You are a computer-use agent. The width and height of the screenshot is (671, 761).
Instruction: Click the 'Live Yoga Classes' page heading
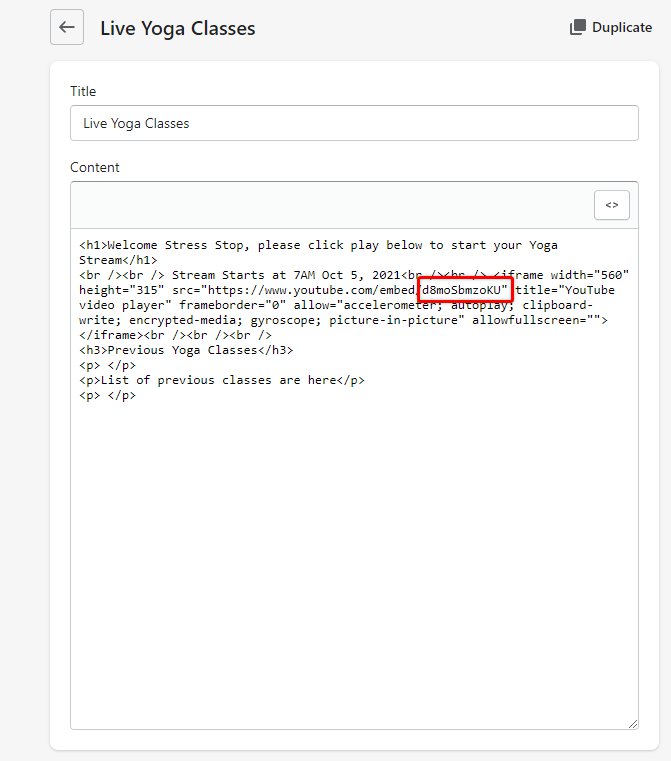tap(177, 28)
